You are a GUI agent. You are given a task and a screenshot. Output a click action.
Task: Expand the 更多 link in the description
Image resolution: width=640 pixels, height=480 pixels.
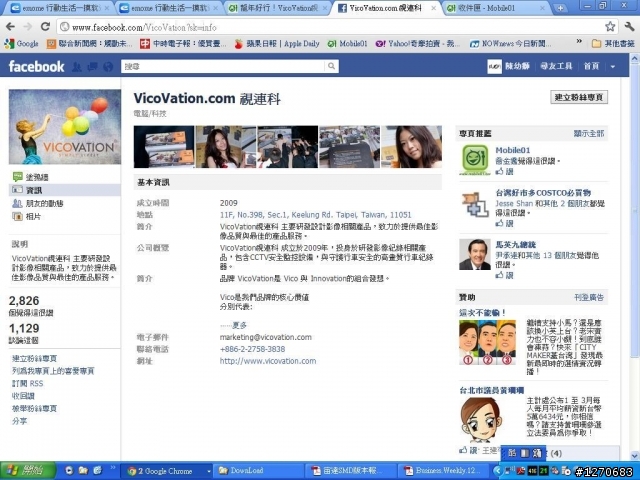coord(239,325)
